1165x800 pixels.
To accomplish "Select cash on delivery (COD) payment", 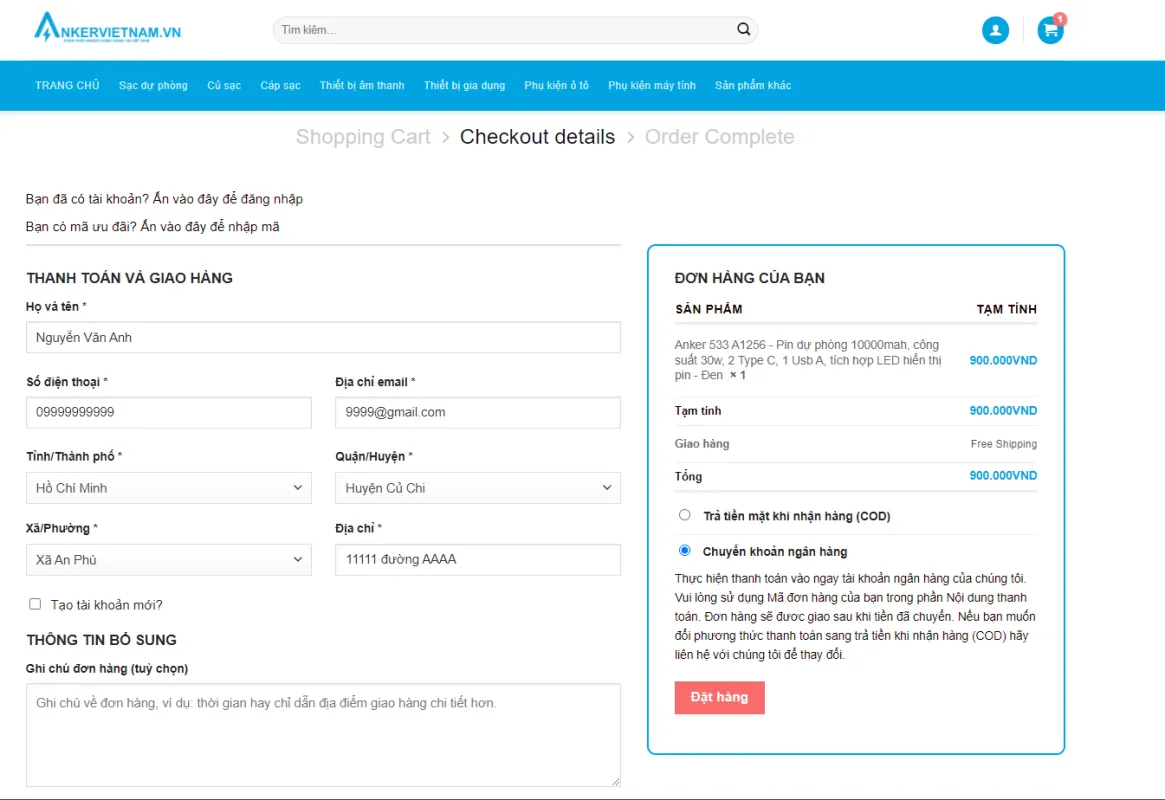I will (x=684, y=515).
